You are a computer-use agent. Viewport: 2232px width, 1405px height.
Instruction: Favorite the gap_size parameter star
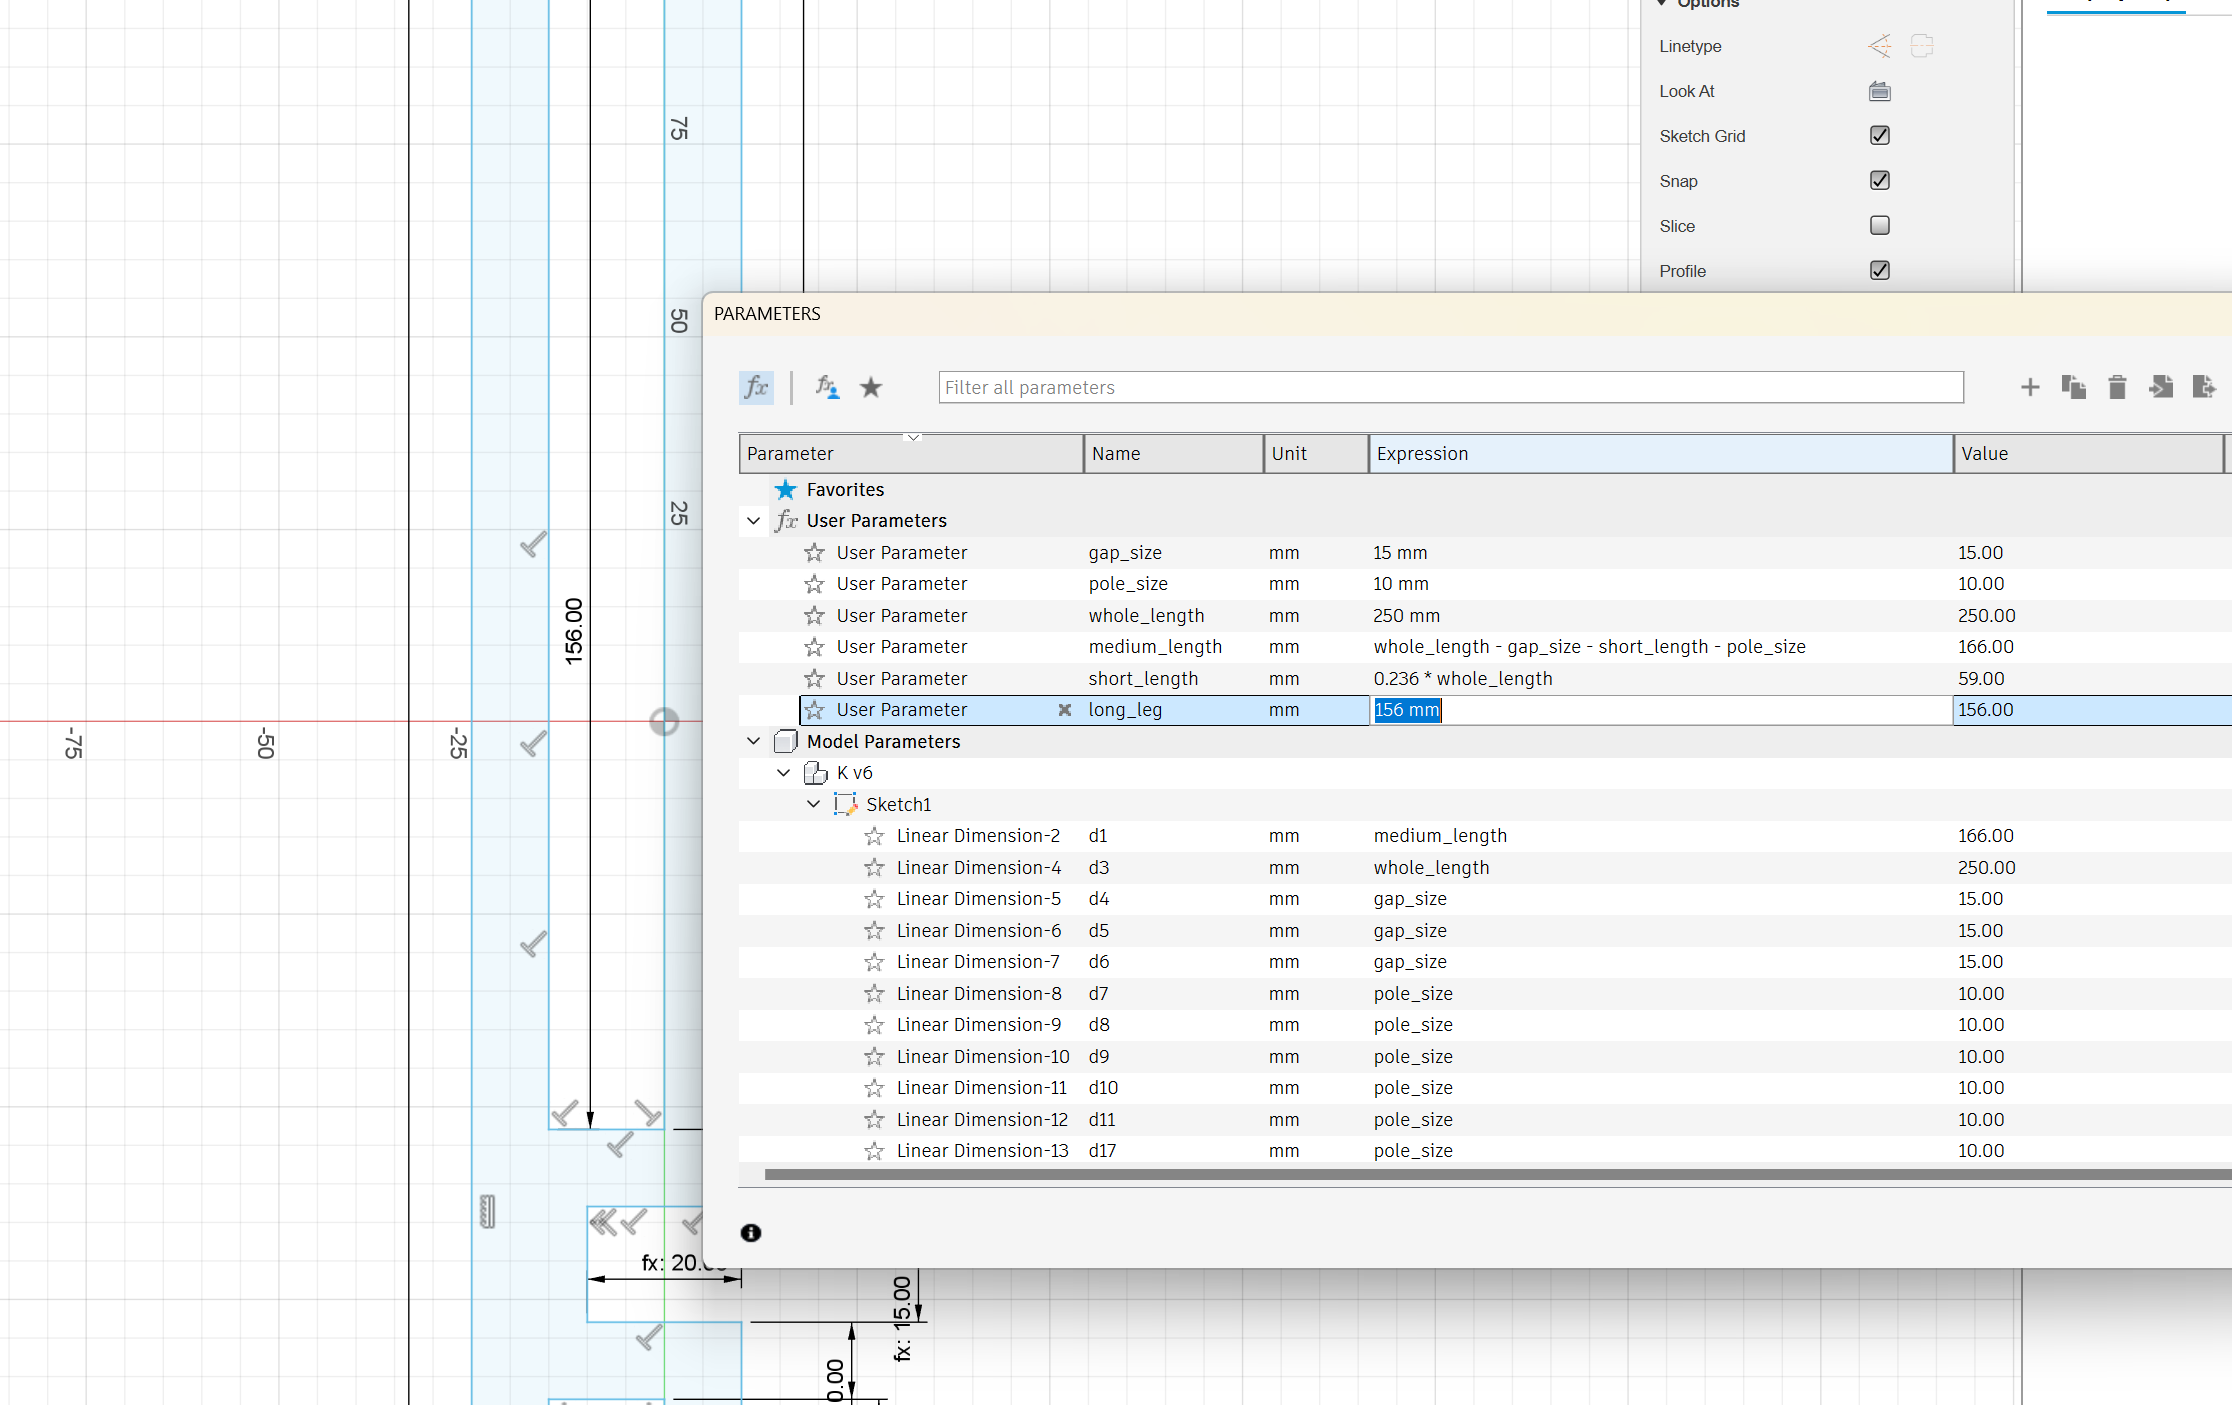click(x=815, y=553)
